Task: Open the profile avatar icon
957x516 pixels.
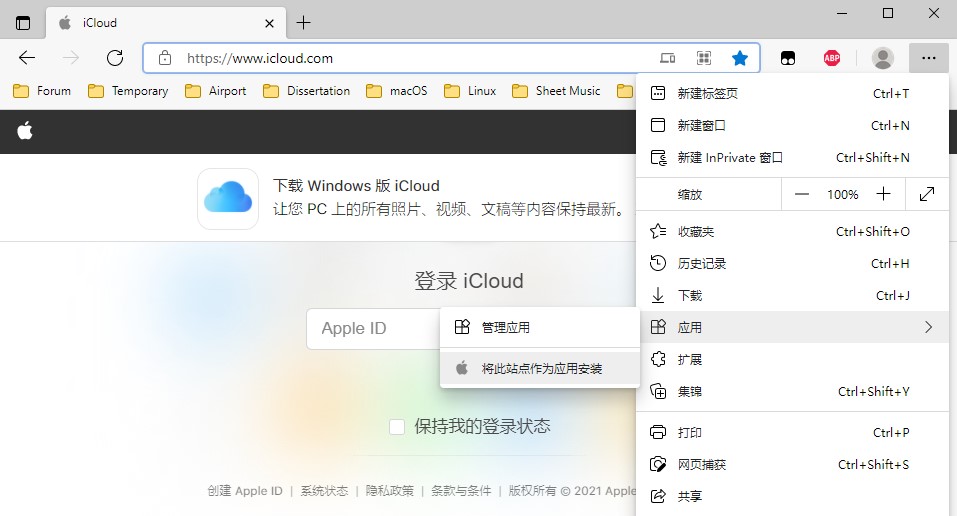Action: pos(883,58)
